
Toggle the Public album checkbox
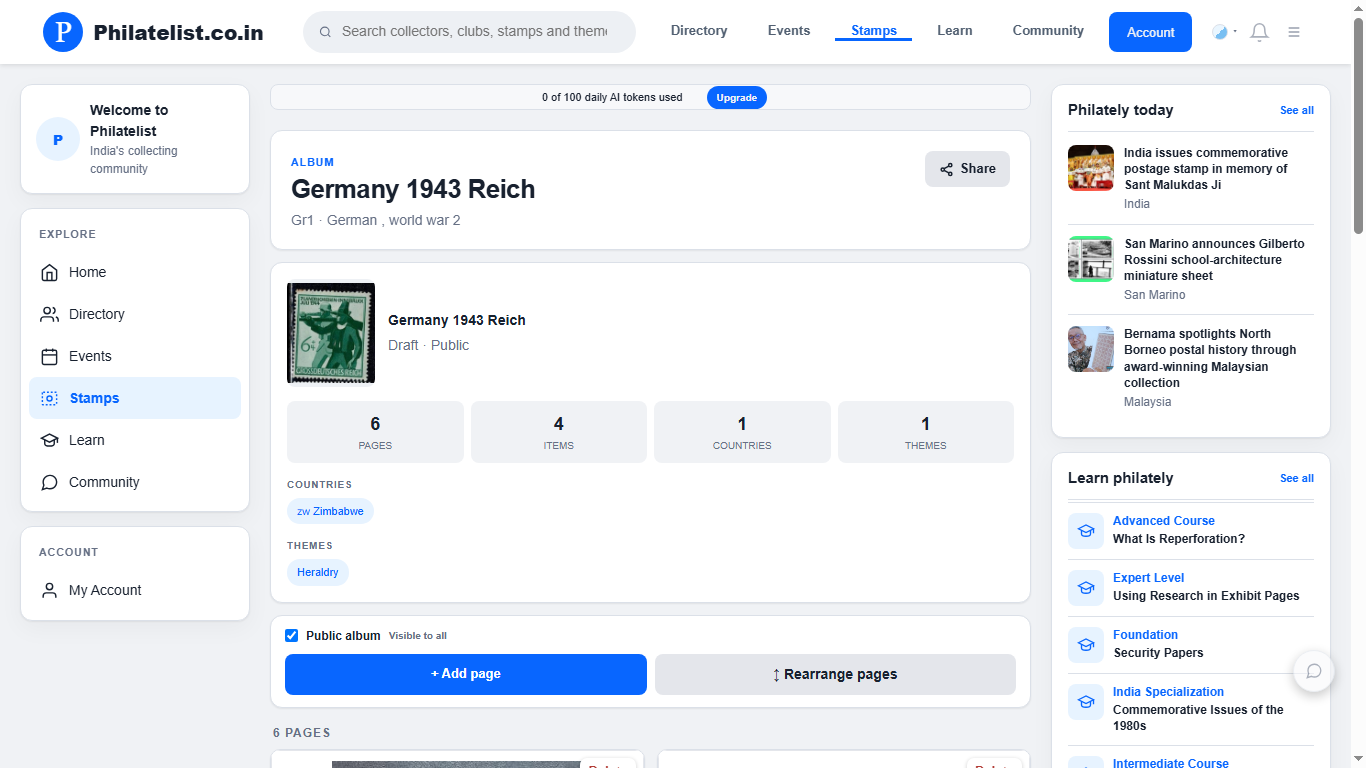tap(292, 636)
